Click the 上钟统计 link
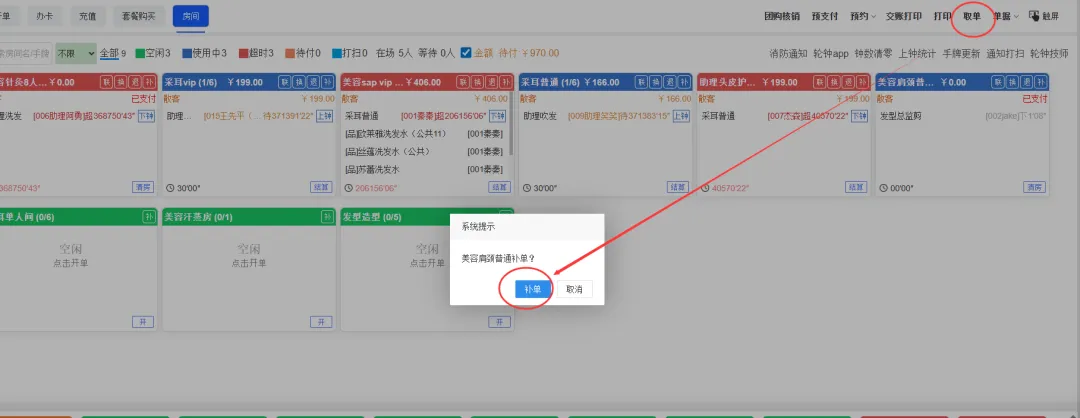 pos(917,53)
